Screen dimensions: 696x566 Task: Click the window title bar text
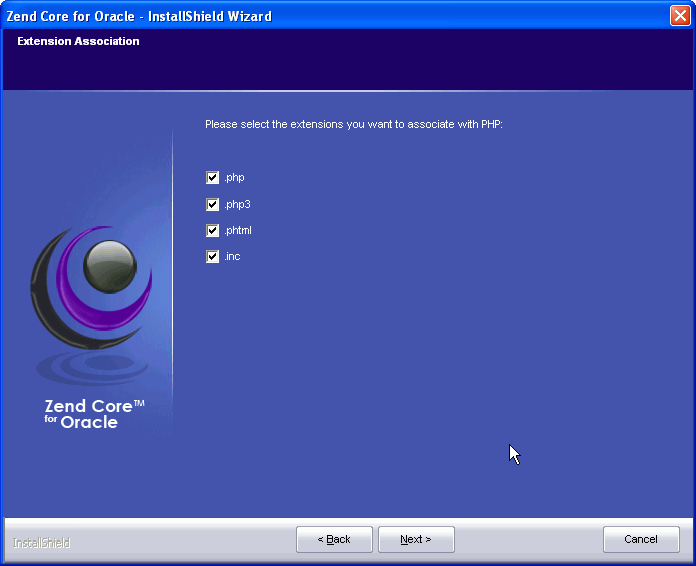pyautogui.click(x=139, y=16)
